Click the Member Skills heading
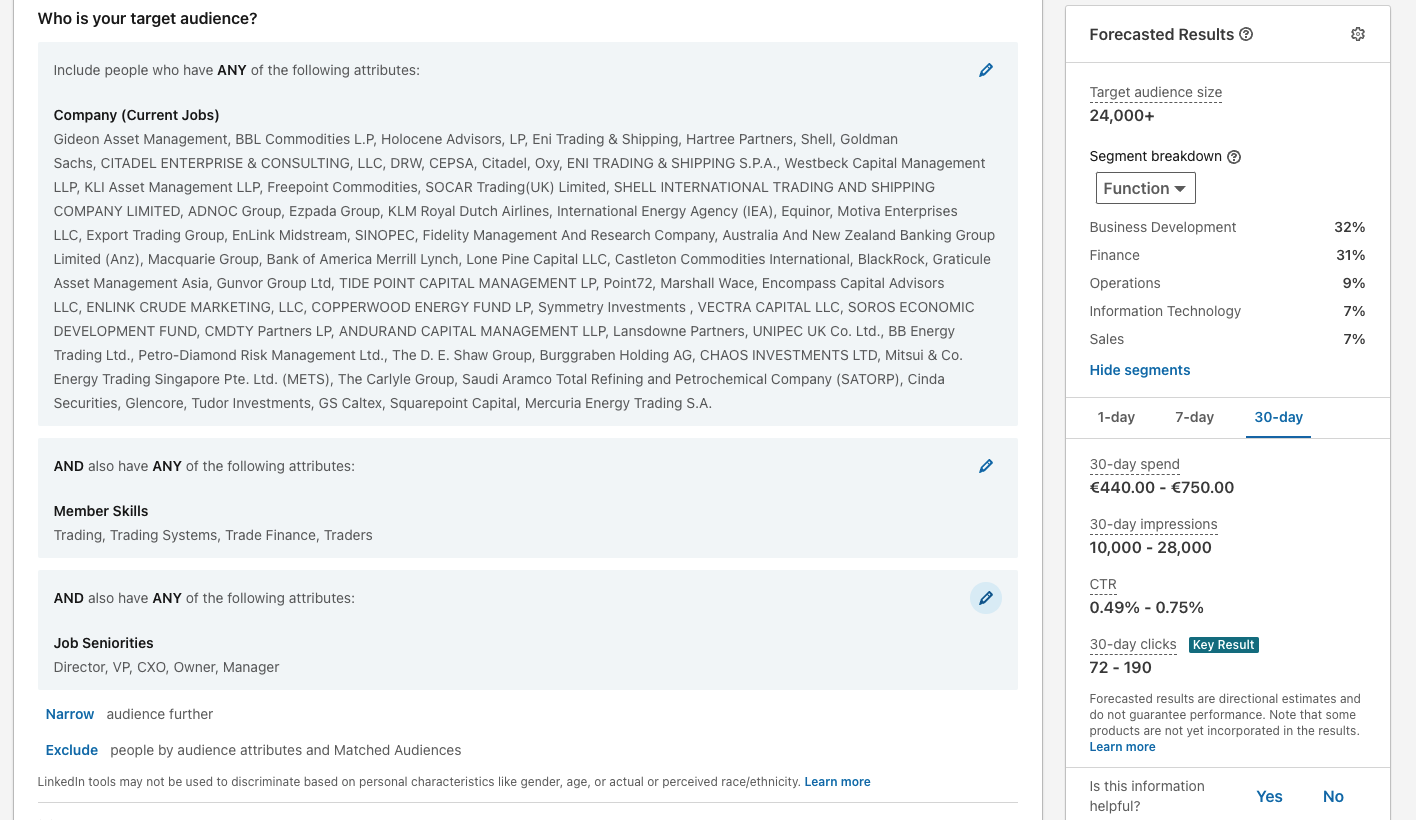Viewport: 1416px width, 820px height. (x=101, y=511)
